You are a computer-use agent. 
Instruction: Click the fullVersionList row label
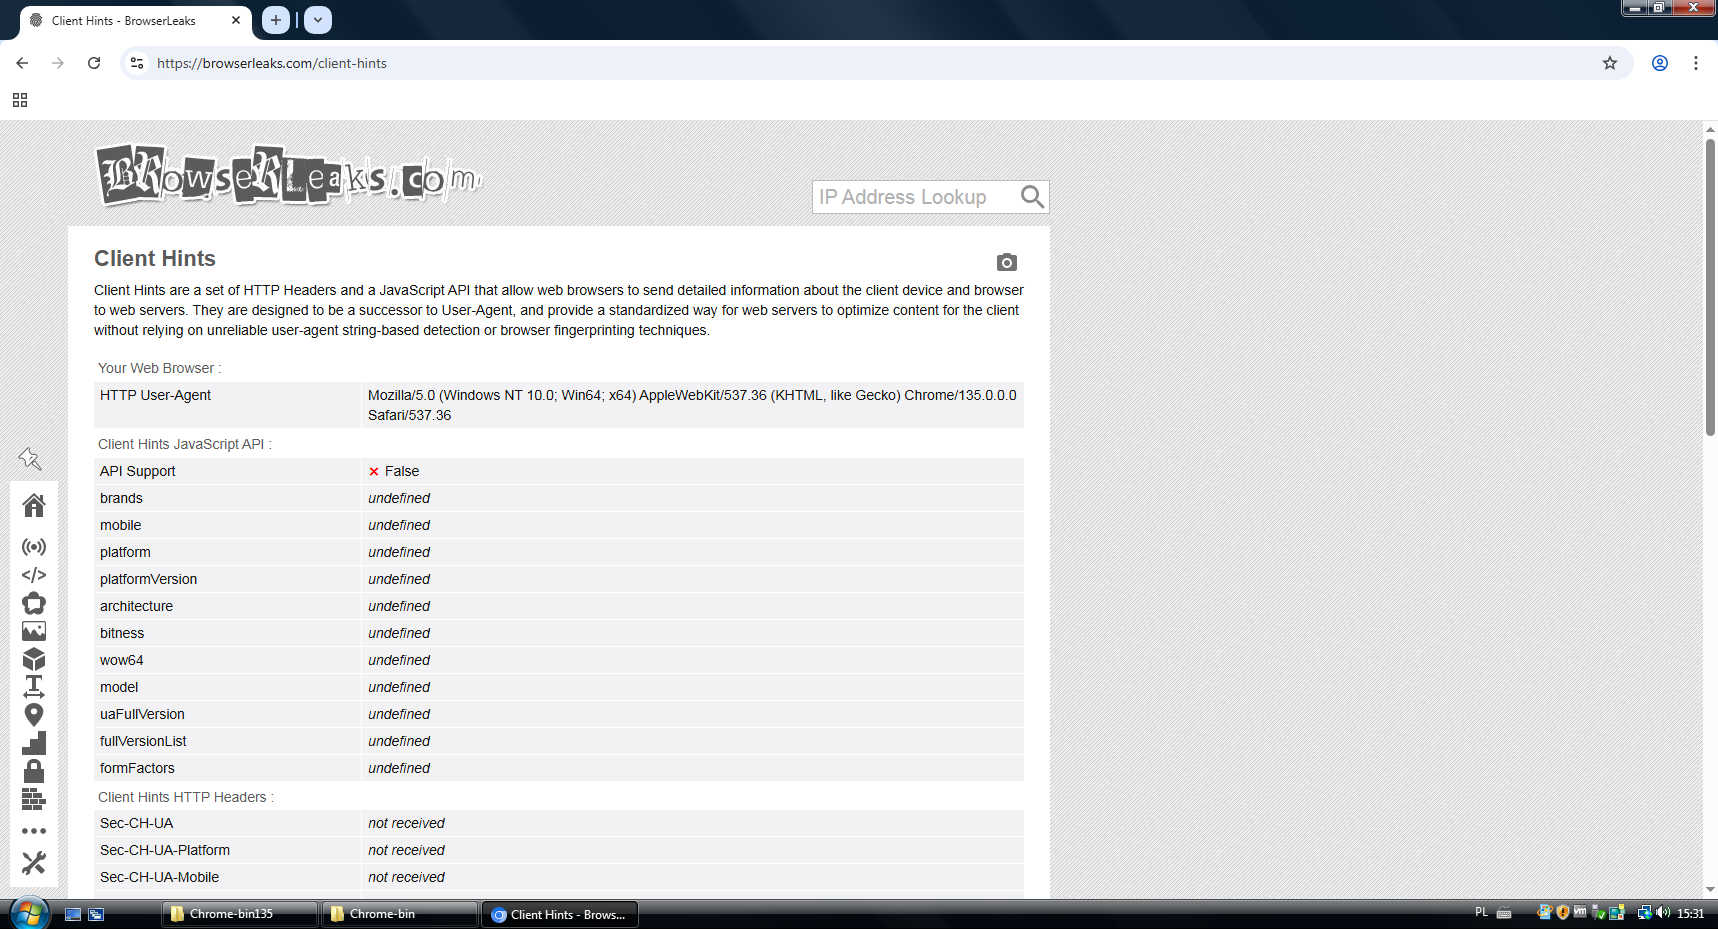(143, 741)
